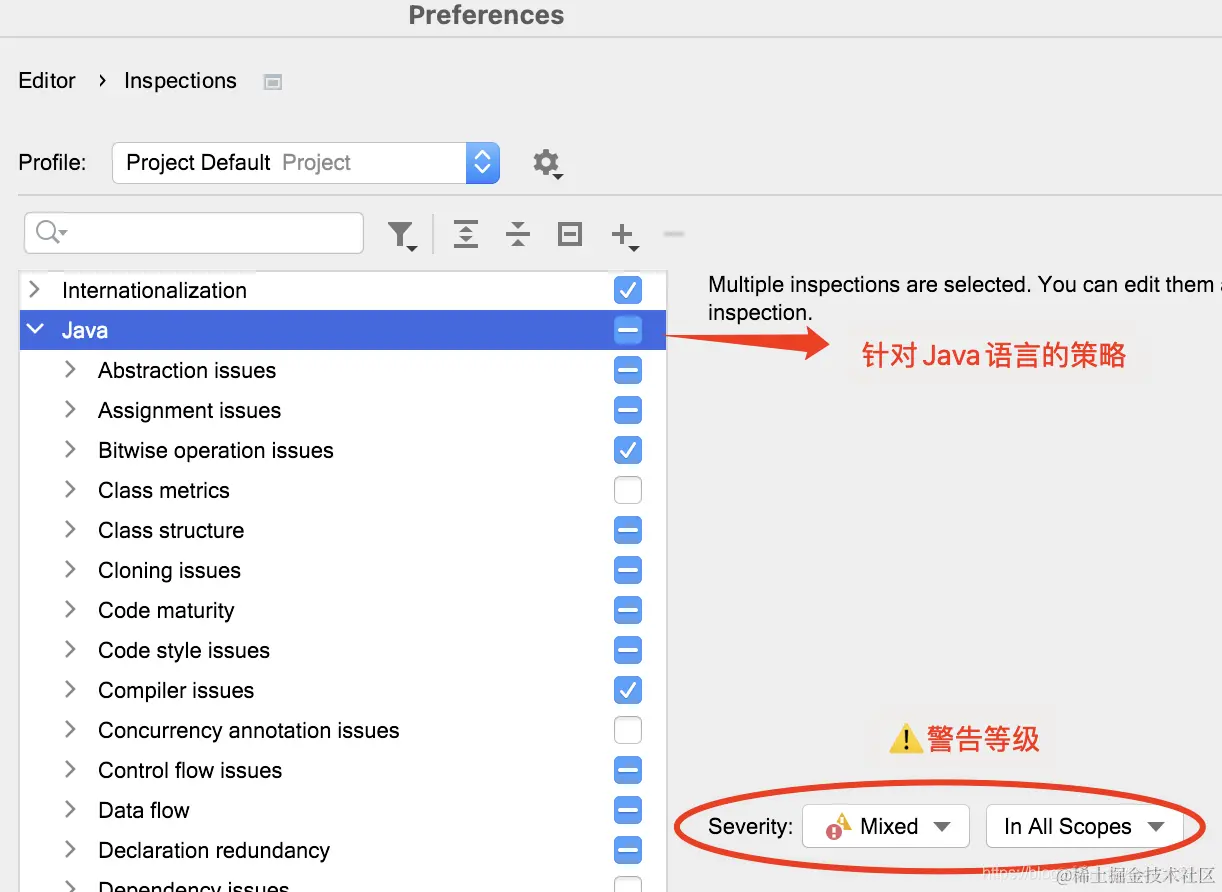Screen dimensions: 1222x892
Task: Expand the Bitwise operation issues node
Action: click(70, 450)
